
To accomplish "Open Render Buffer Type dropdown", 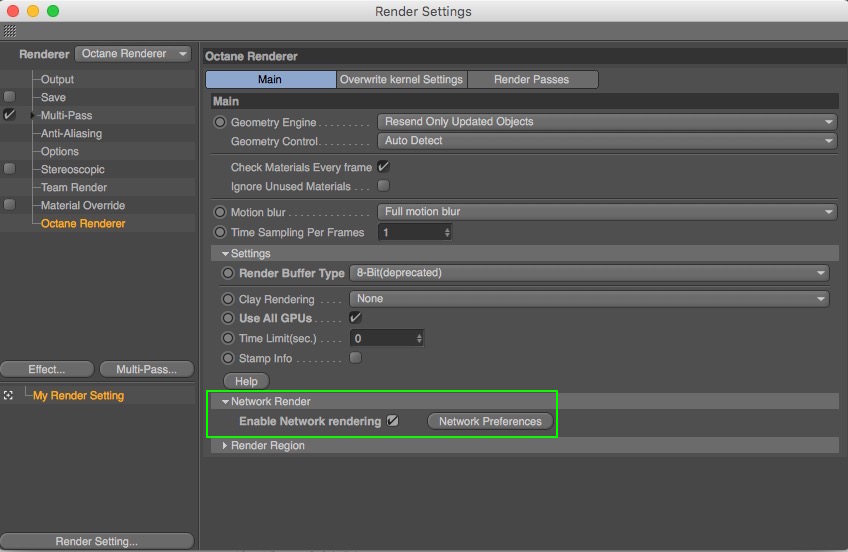I will pyautogui.click(x=589, y=272).
